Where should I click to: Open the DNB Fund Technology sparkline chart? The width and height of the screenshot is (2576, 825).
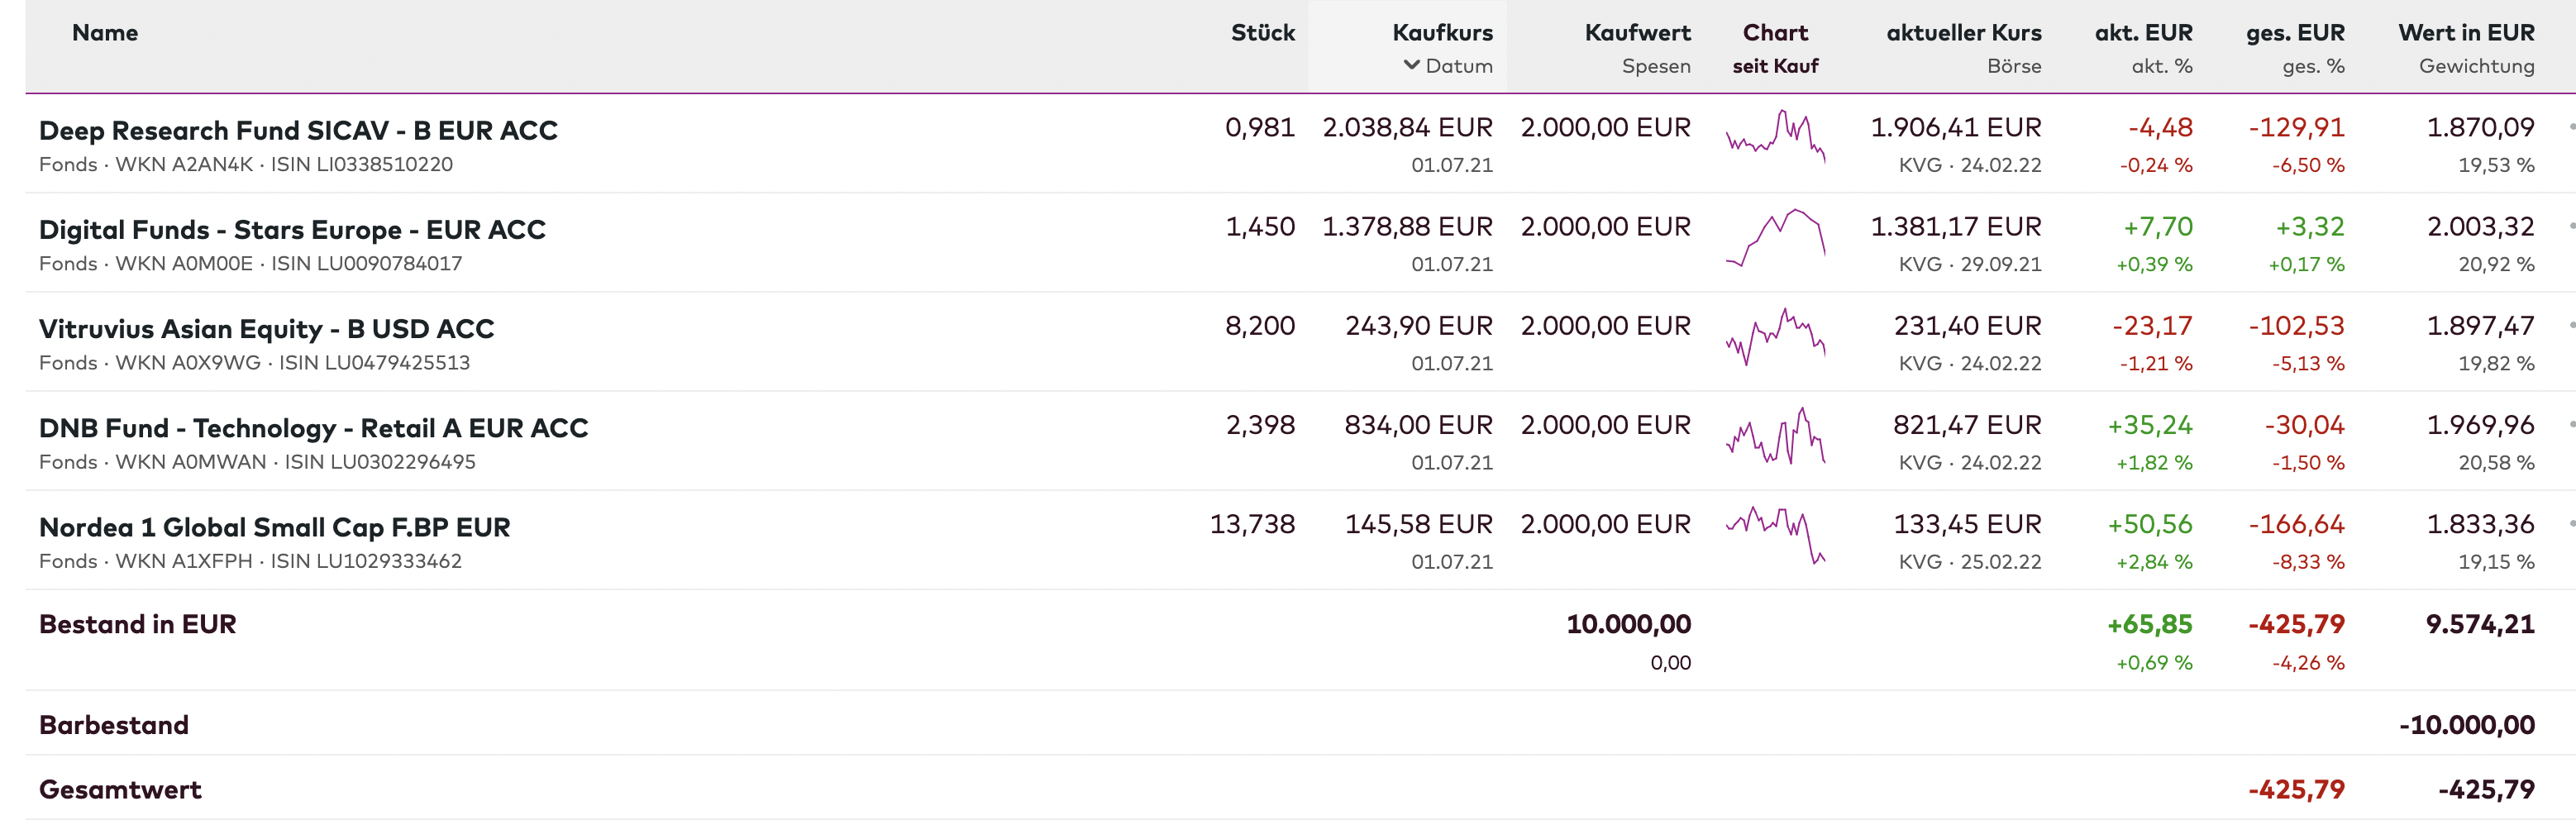[x=1775, y=435]
